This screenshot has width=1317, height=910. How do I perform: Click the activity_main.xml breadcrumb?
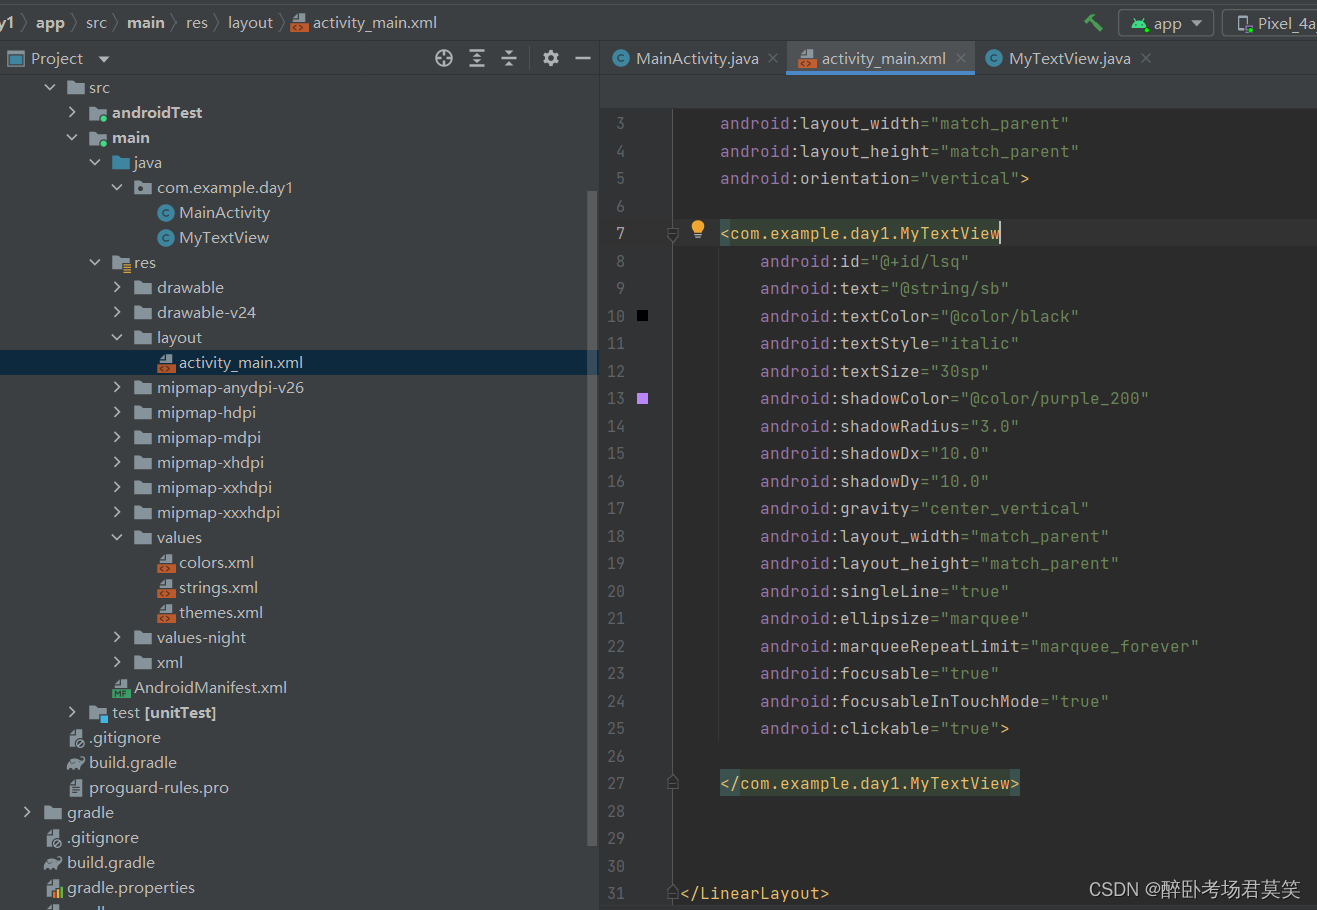tap(364, 22)
